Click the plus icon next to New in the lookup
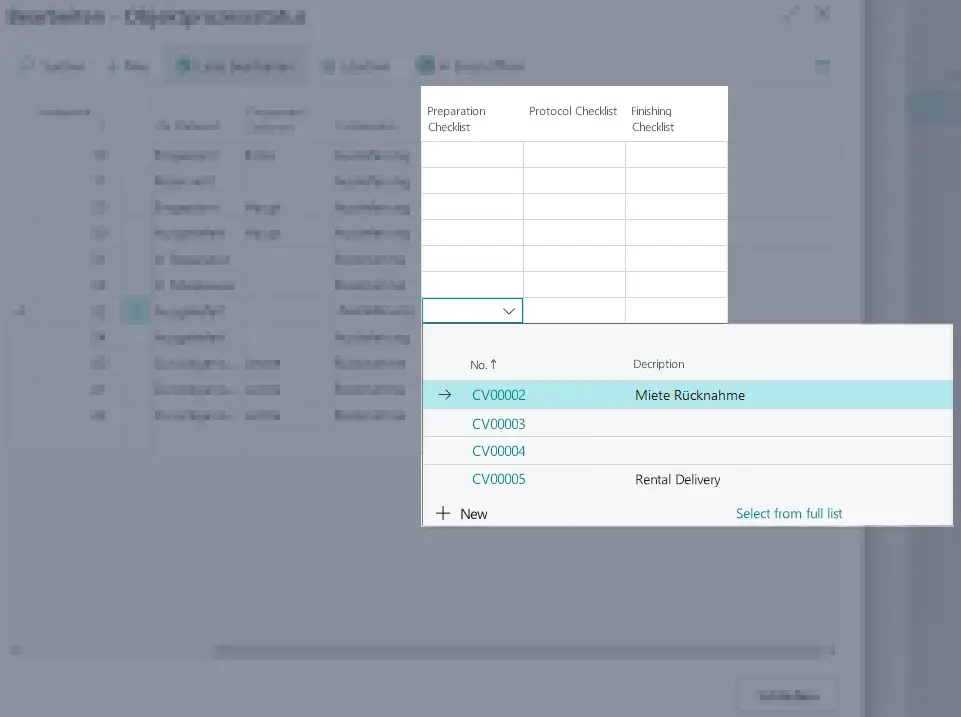This screenshot has width=961, height=717. 444,513
